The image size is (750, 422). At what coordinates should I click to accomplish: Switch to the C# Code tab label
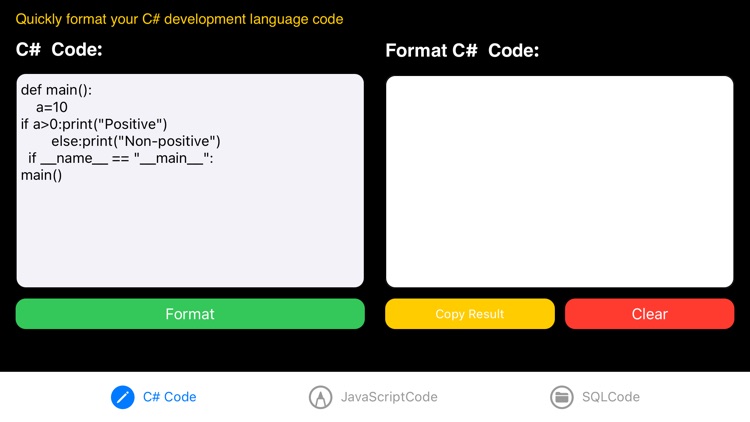169,397
